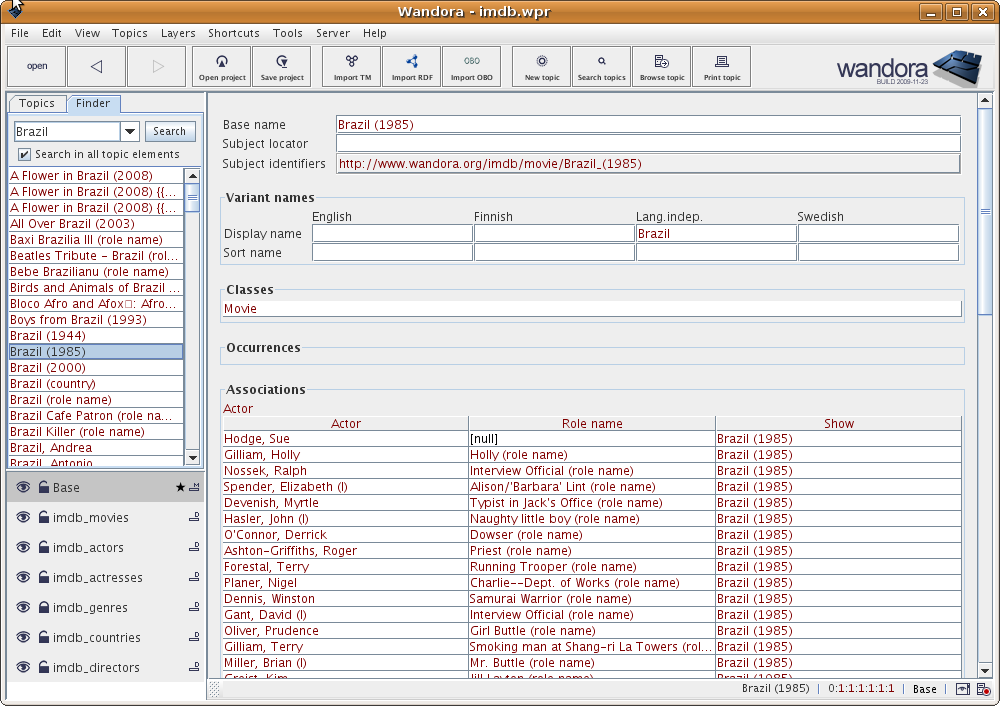The width and height of the screenshot is (1000, 706).
Task: Click the Import RDF icon
Action: pos(411,66)
